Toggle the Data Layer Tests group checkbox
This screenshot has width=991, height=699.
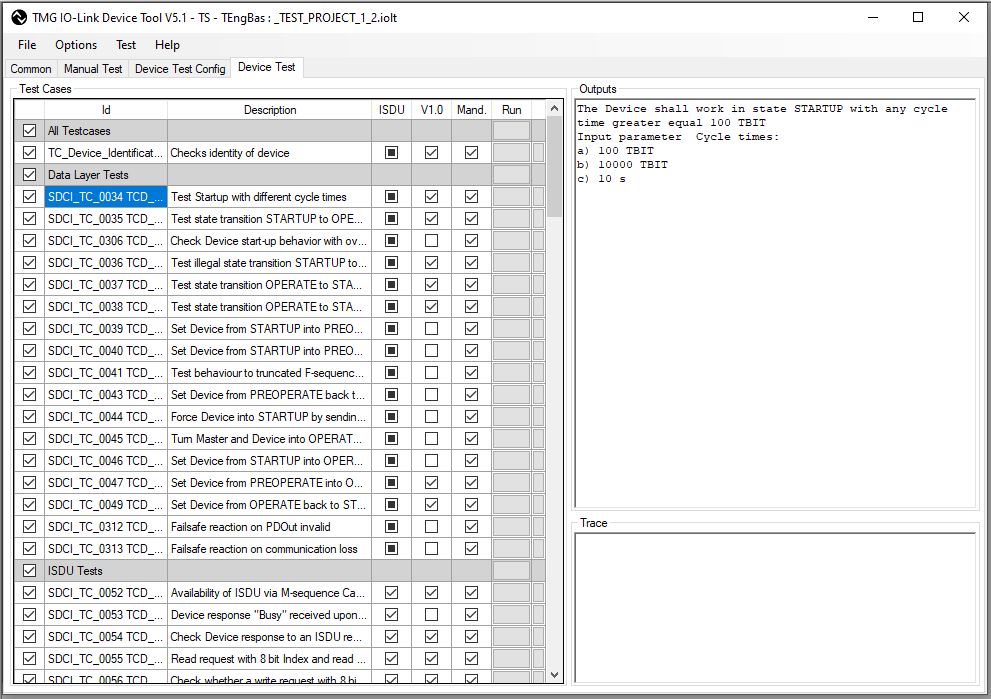[x=29, y=175]
